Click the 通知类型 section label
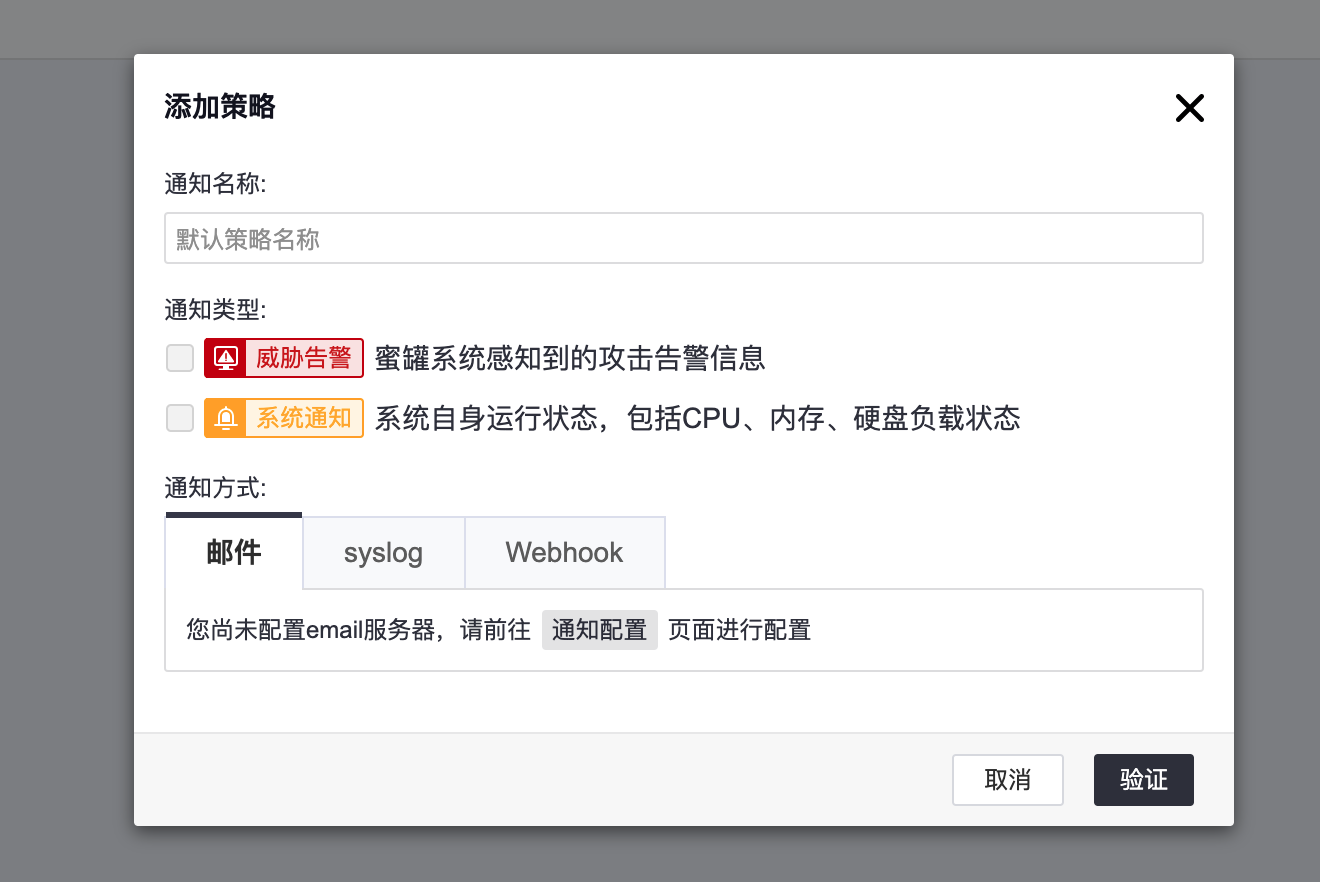This screenshot has width=1320, height=882. 215,310
